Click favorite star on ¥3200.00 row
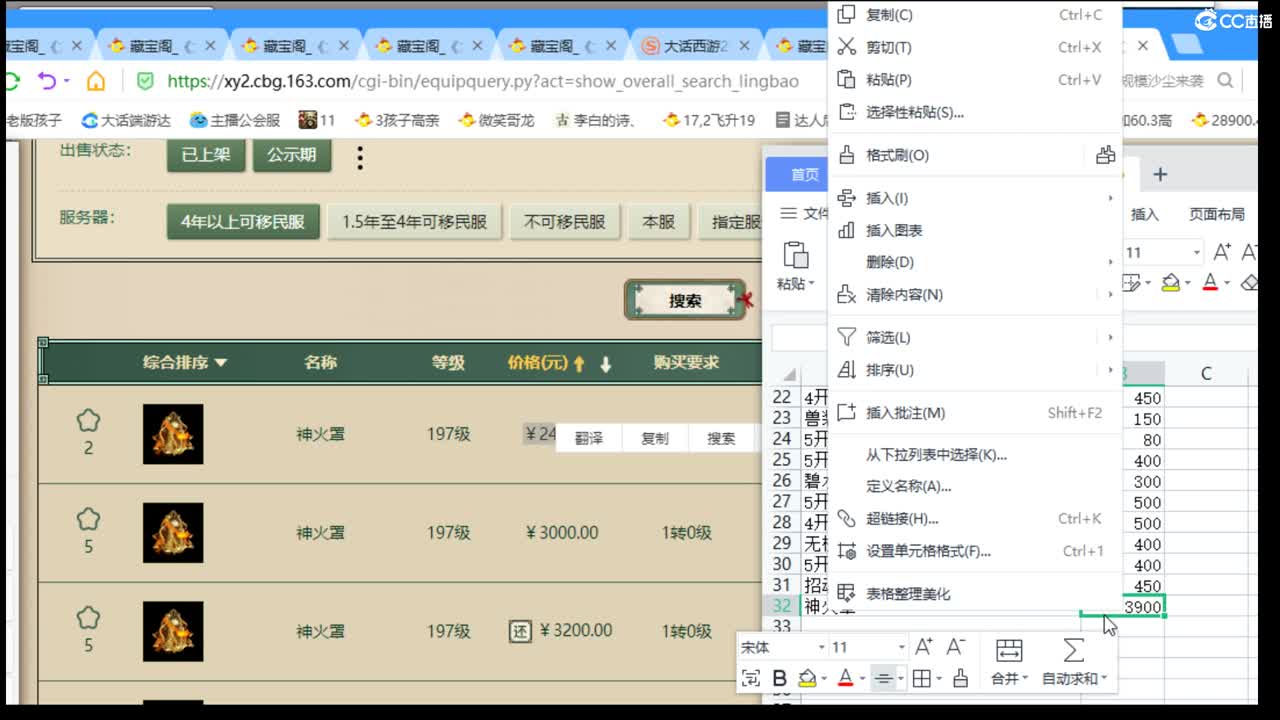 pyautogui.click(x=88, y=618)
